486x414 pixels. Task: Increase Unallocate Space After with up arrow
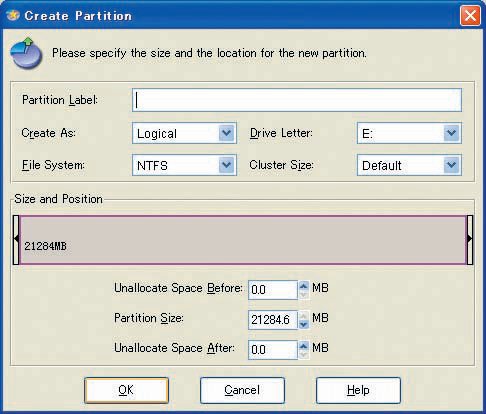[x=304, y=346]
